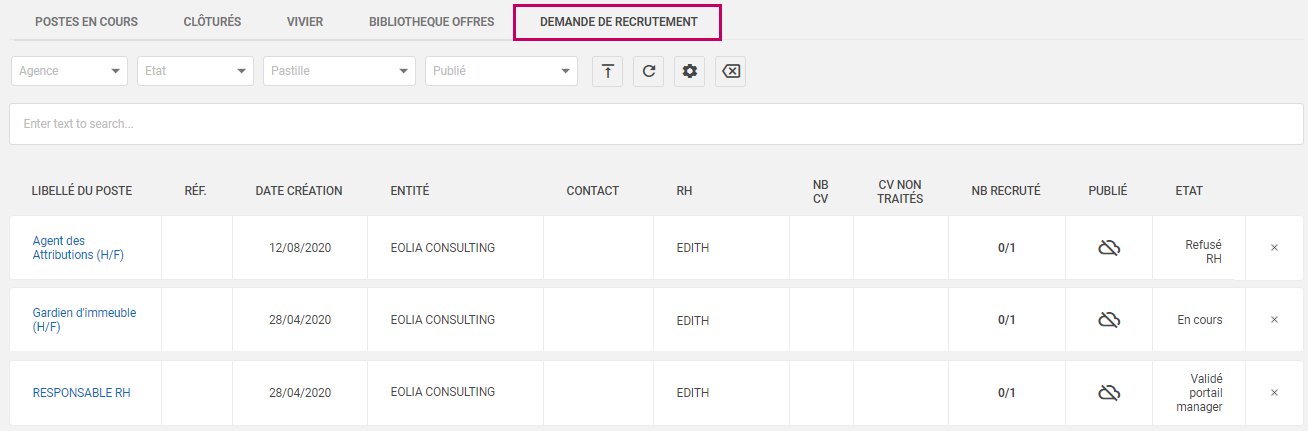This screenshot has width=1308, height=431.
Task: Click the search text input field
Action: (655, 124)
